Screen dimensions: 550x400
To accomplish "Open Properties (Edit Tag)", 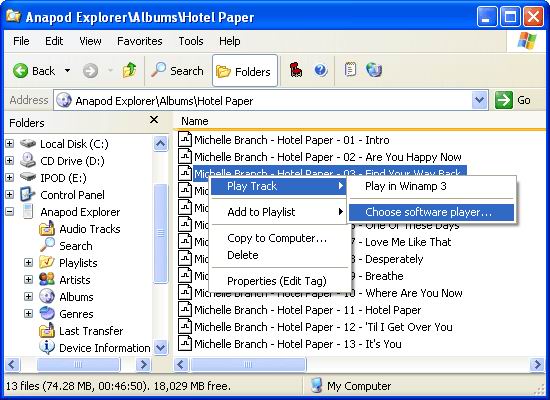I will pyautogui.click(x=279, y=281).
